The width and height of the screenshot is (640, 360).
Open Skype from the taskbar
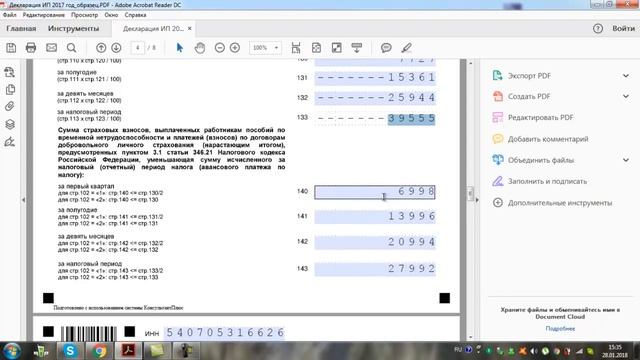pos(70,351)
